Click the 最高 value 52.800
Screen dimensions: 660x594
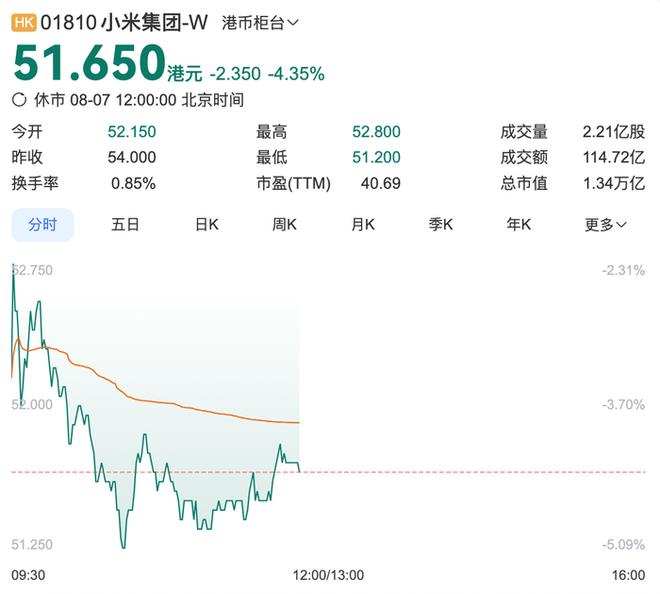(376, 131)
